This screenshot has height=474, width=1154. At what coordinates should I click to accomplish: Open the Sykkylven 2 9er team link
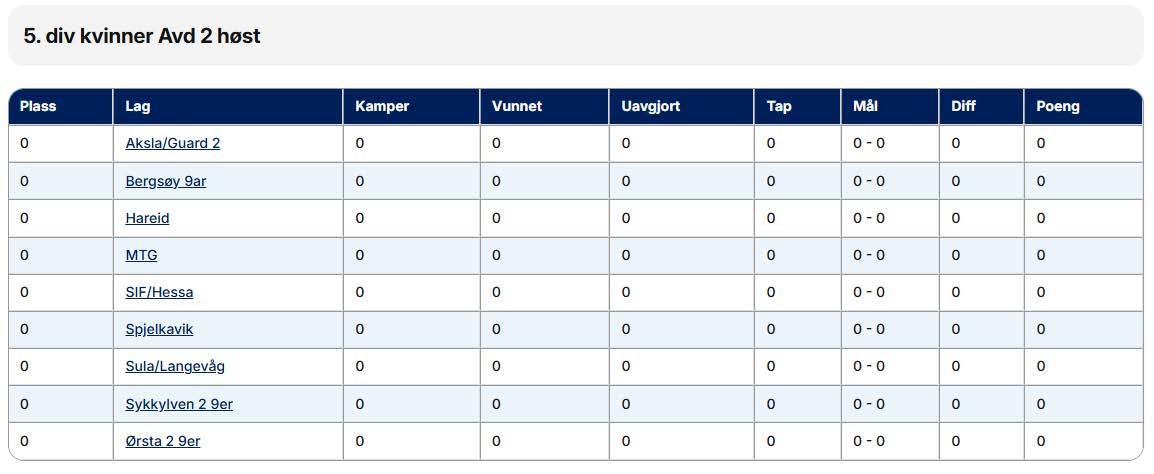click(179, 404)
